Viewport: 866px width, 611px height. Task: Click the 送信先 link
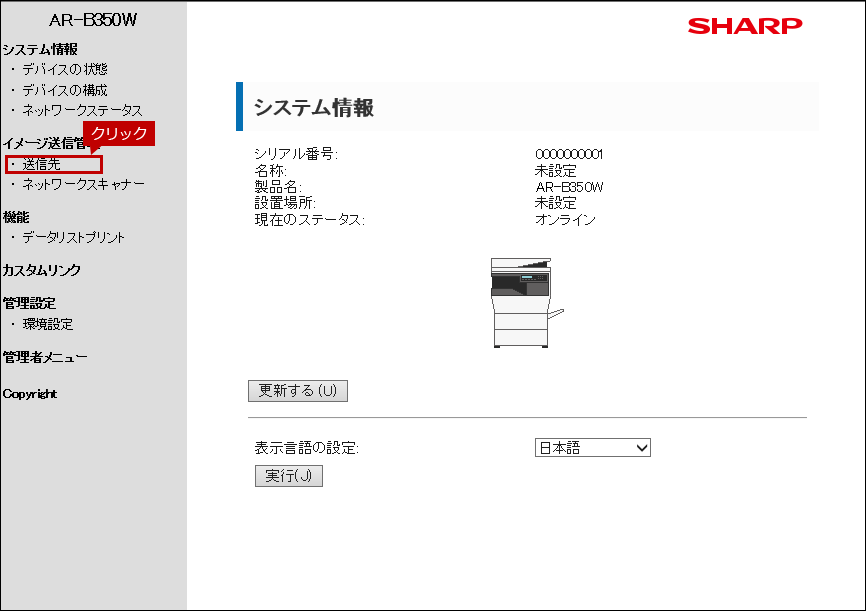(41, 164)
